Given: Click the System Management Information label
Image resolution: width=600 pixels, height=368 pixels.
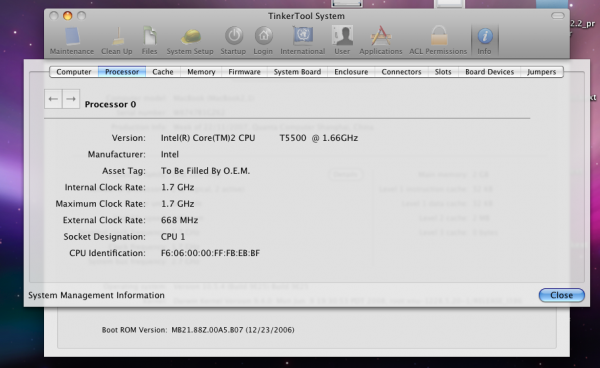Looking at the screenshot, I should click(x=96, y=295).
